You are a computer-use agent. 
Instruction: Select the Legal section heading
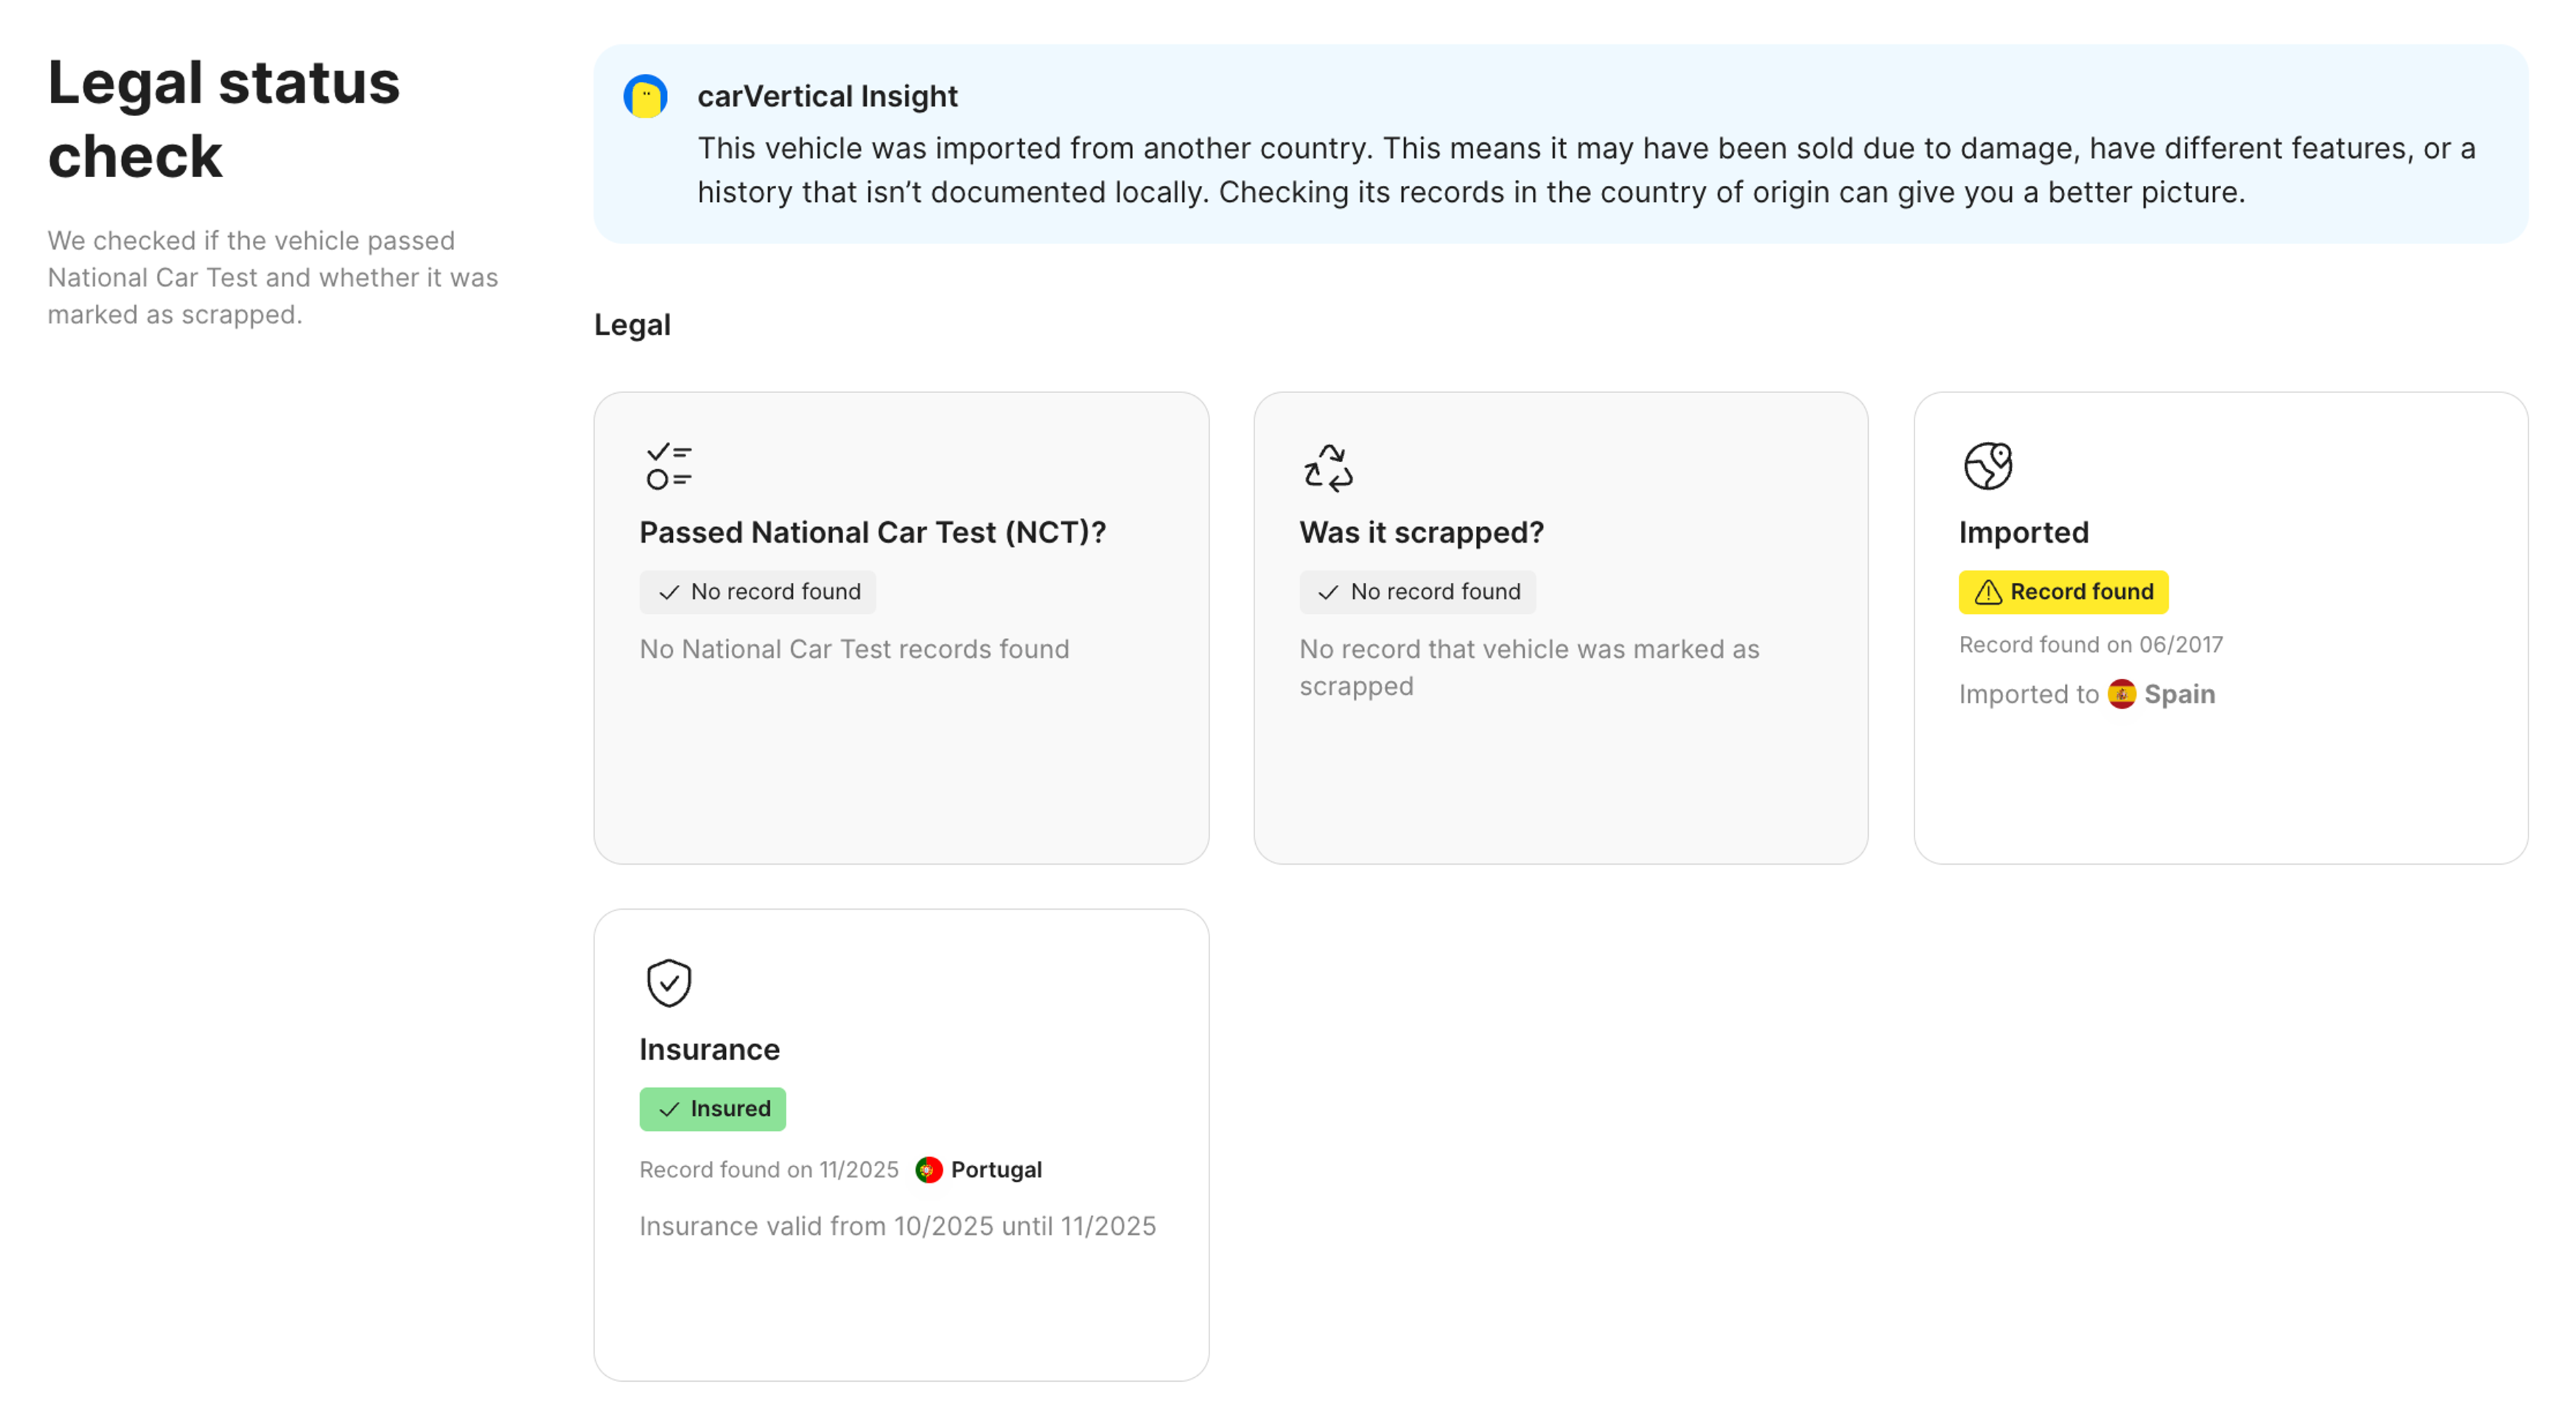pos(631,323)
